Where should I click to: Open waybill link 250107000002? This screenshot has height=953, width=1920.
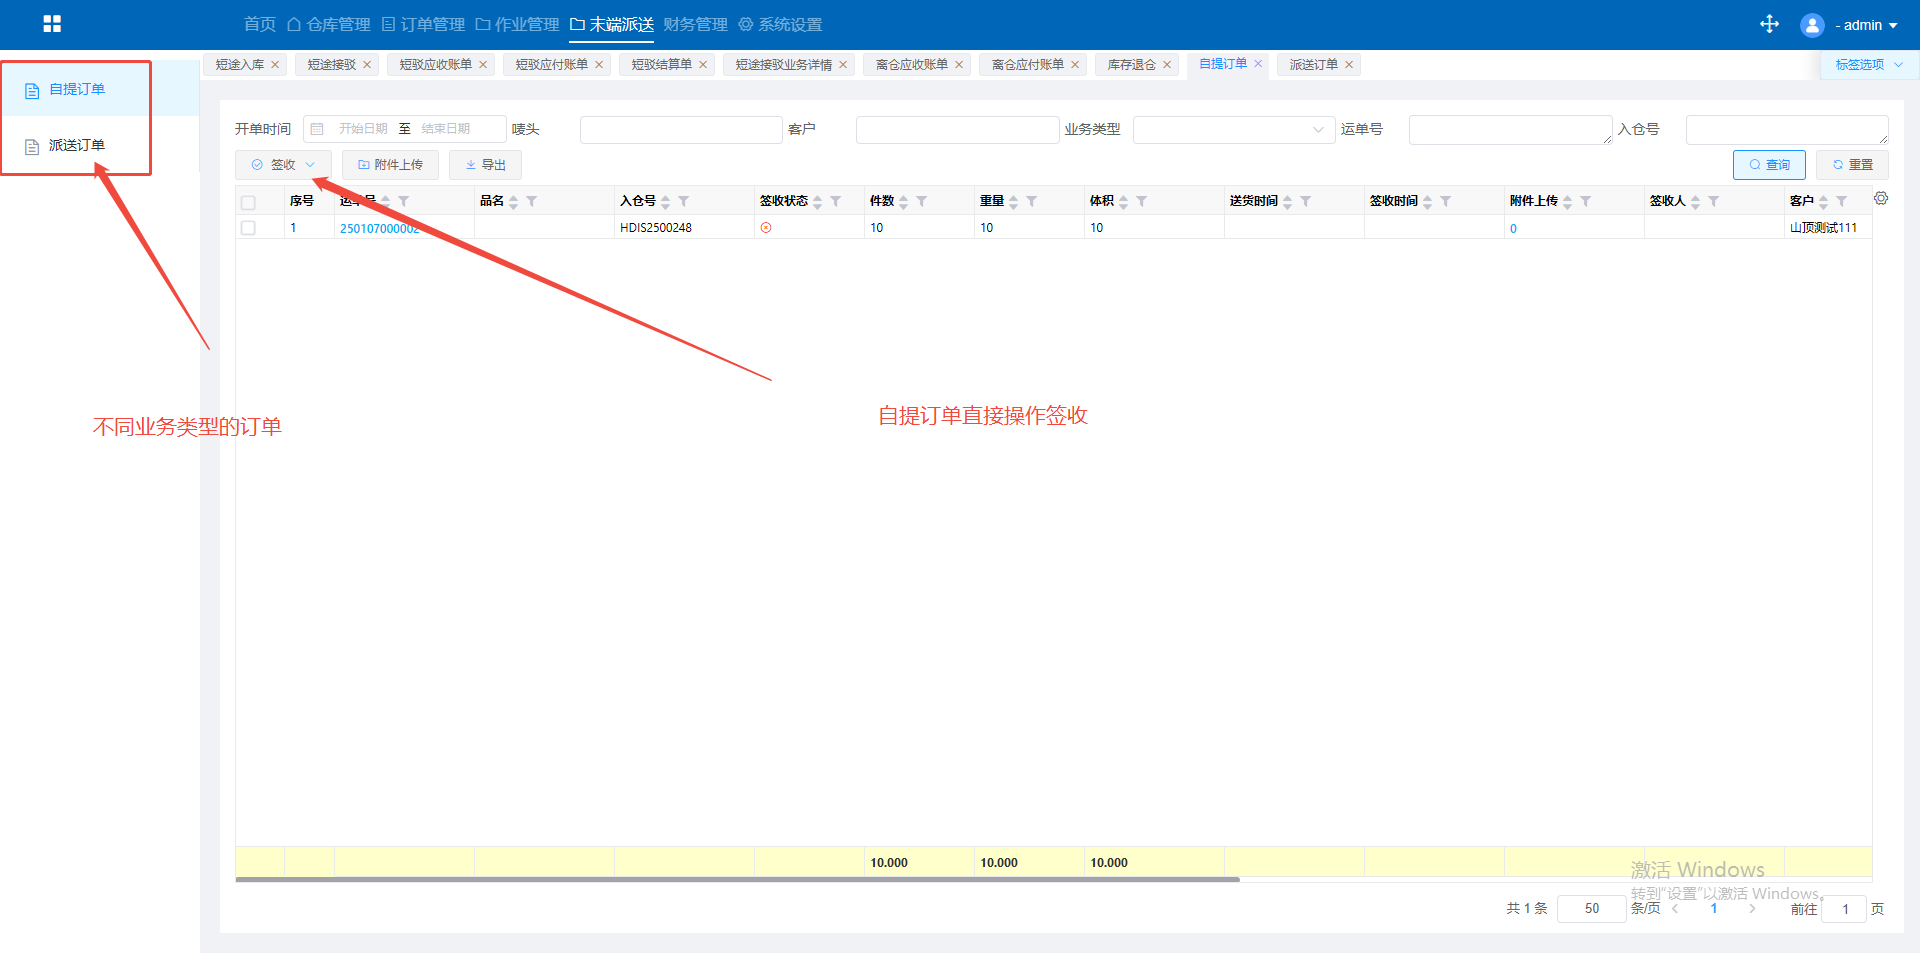379,229
